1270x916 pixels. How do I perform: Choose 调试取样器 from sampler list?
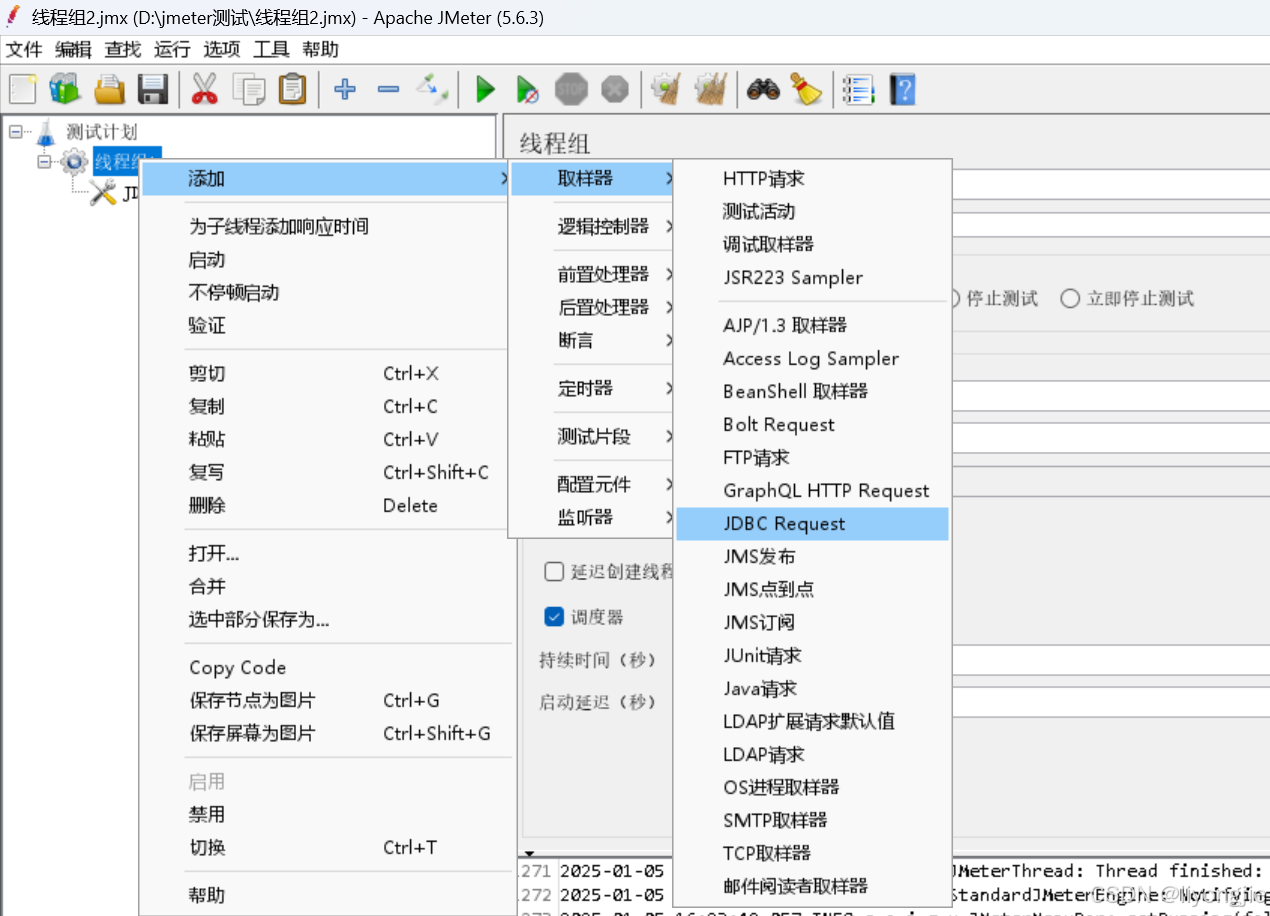point(812,244)
